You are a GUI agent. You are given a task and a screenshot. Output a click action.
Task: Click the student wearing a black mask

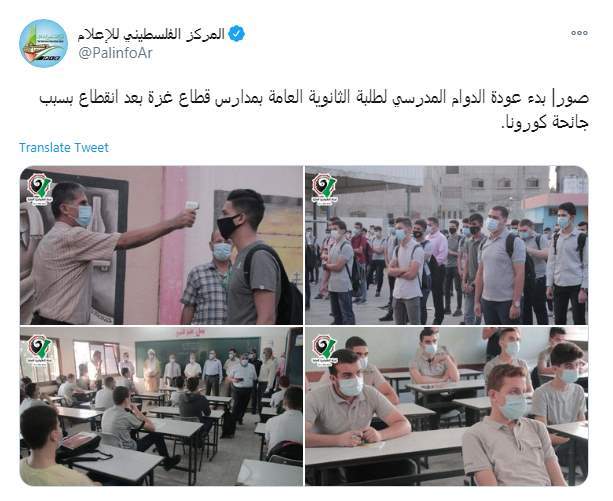coord(254,257)
